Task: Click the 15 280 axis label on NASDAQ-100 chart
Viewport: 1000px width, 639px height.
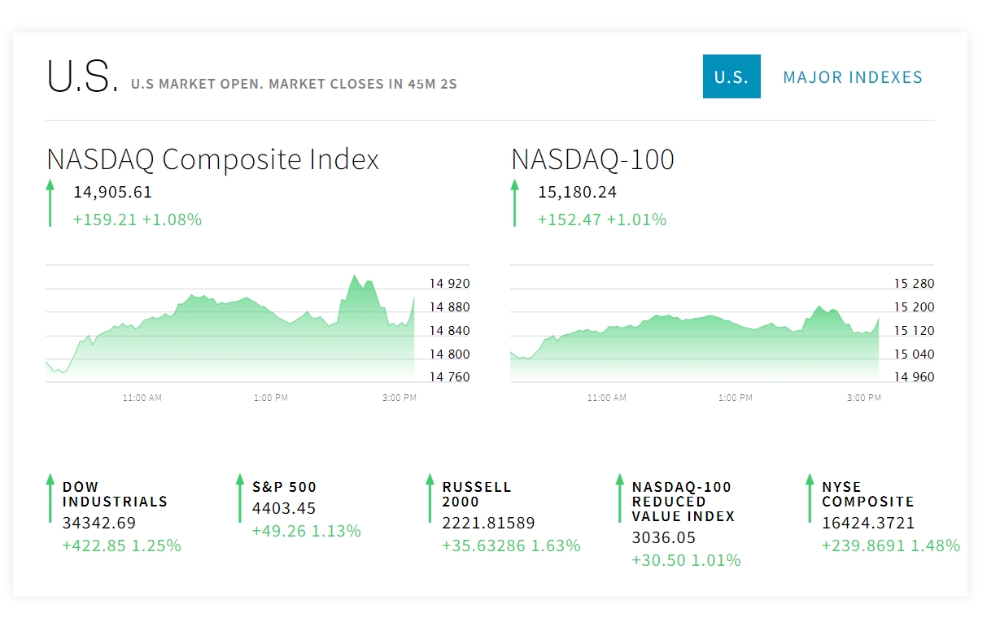Action: tap(914, 284)
